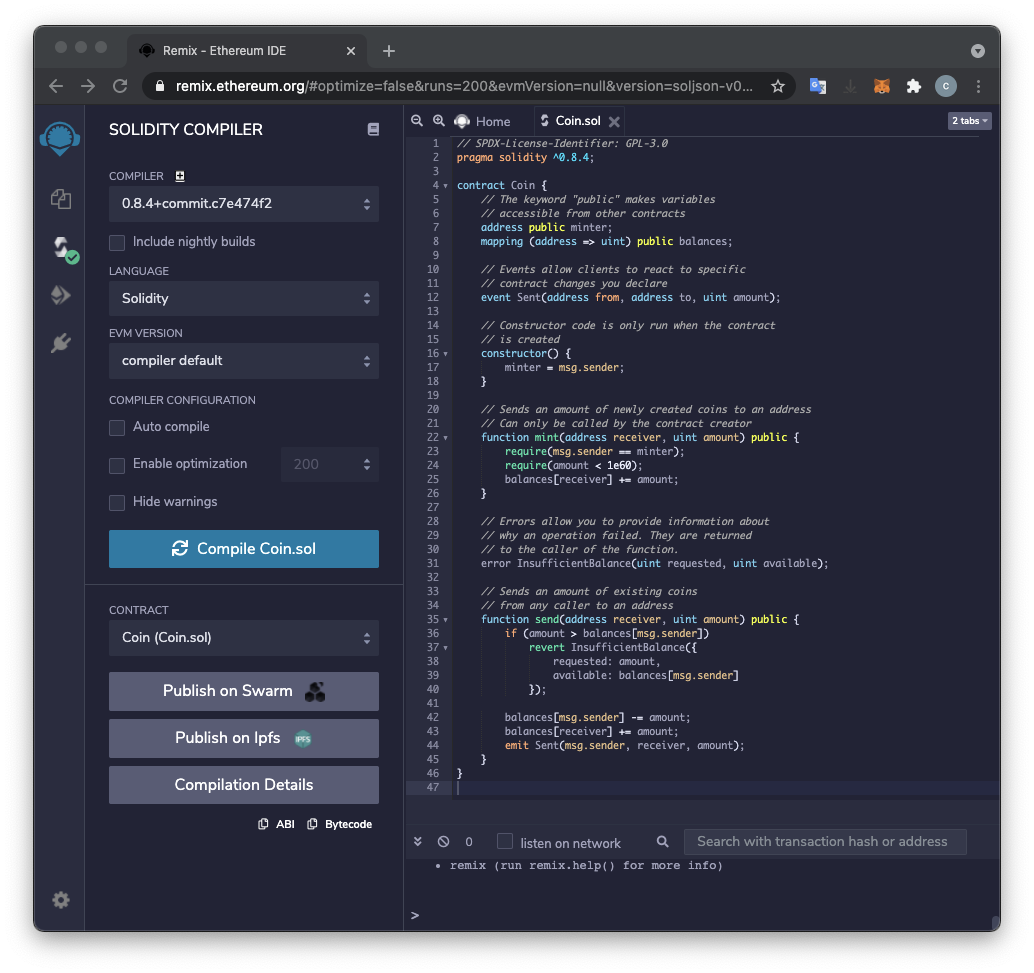Expand the Contract selector Coin (Coin.sol)
Screen dimensions: 1034x973
(x=243, y=638)
